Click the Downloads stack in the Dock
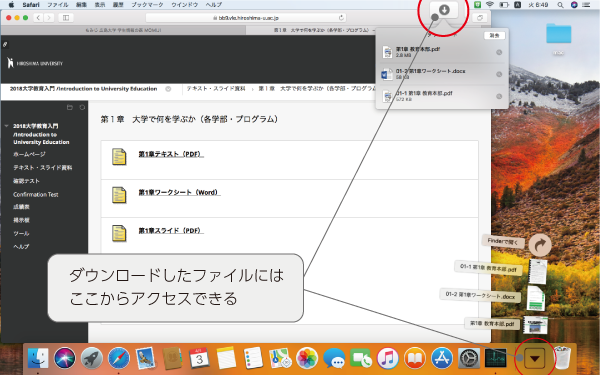This screenshot has width=600, height=375. 535,359
